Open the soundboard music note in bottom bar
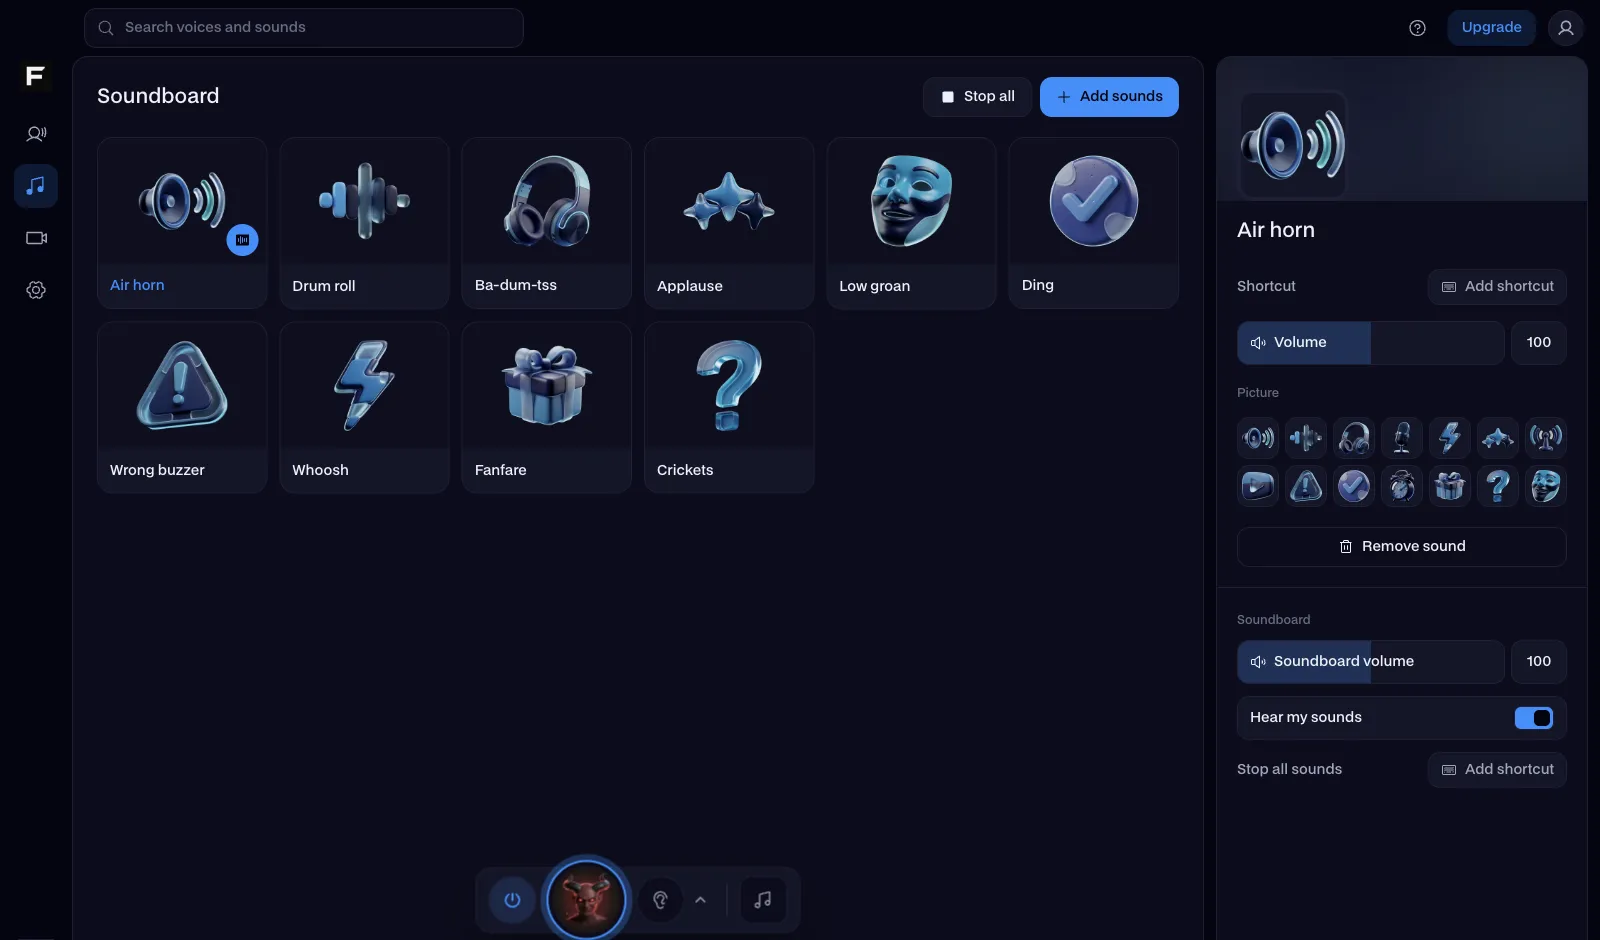1600x940 pixels. coord(763,900)
